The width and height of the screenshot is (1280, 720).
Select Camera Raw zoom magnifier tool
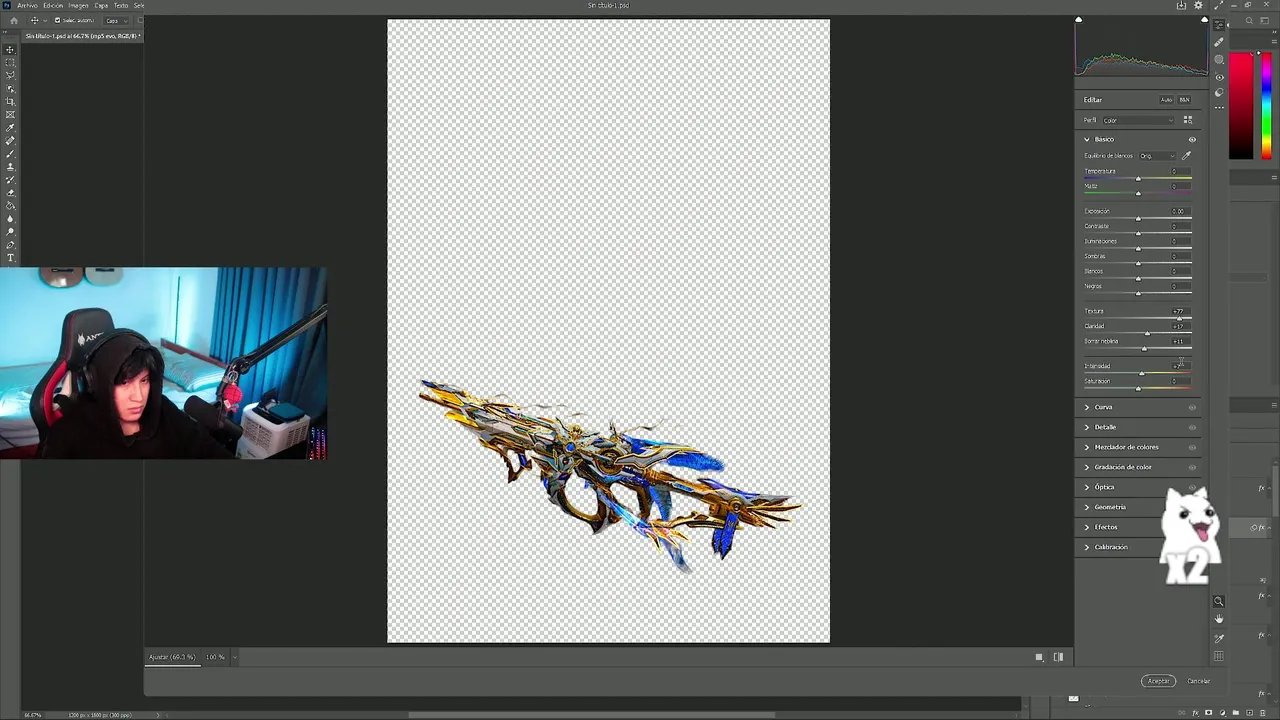[1219, 601]
